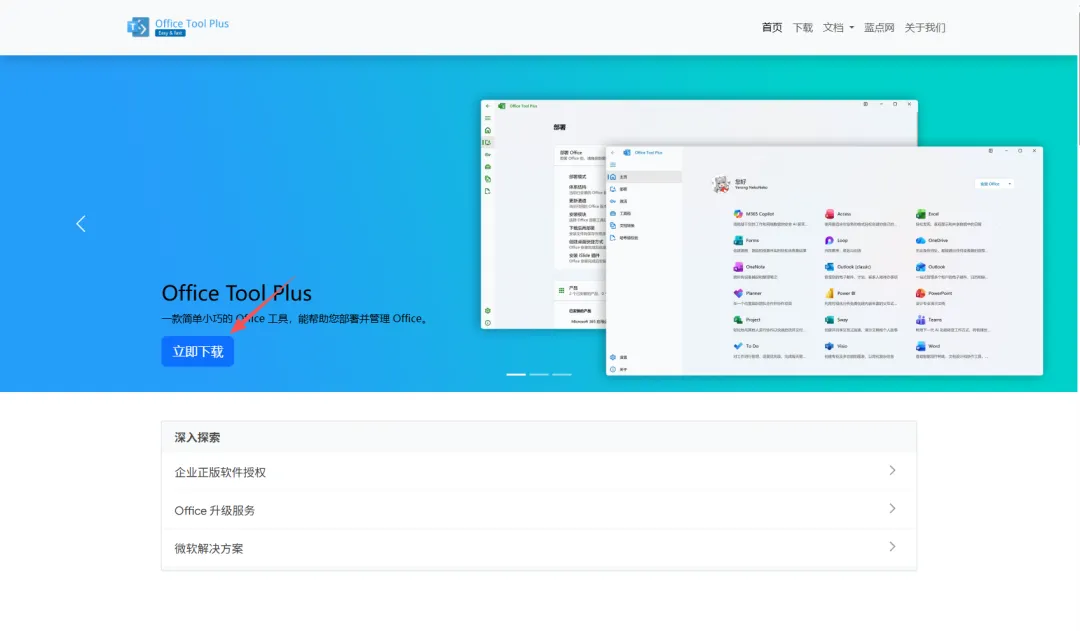Viewport: 1080px width, 631px height.
Task: Open the 关于我们 navigation item
Action: pos(924,28)
